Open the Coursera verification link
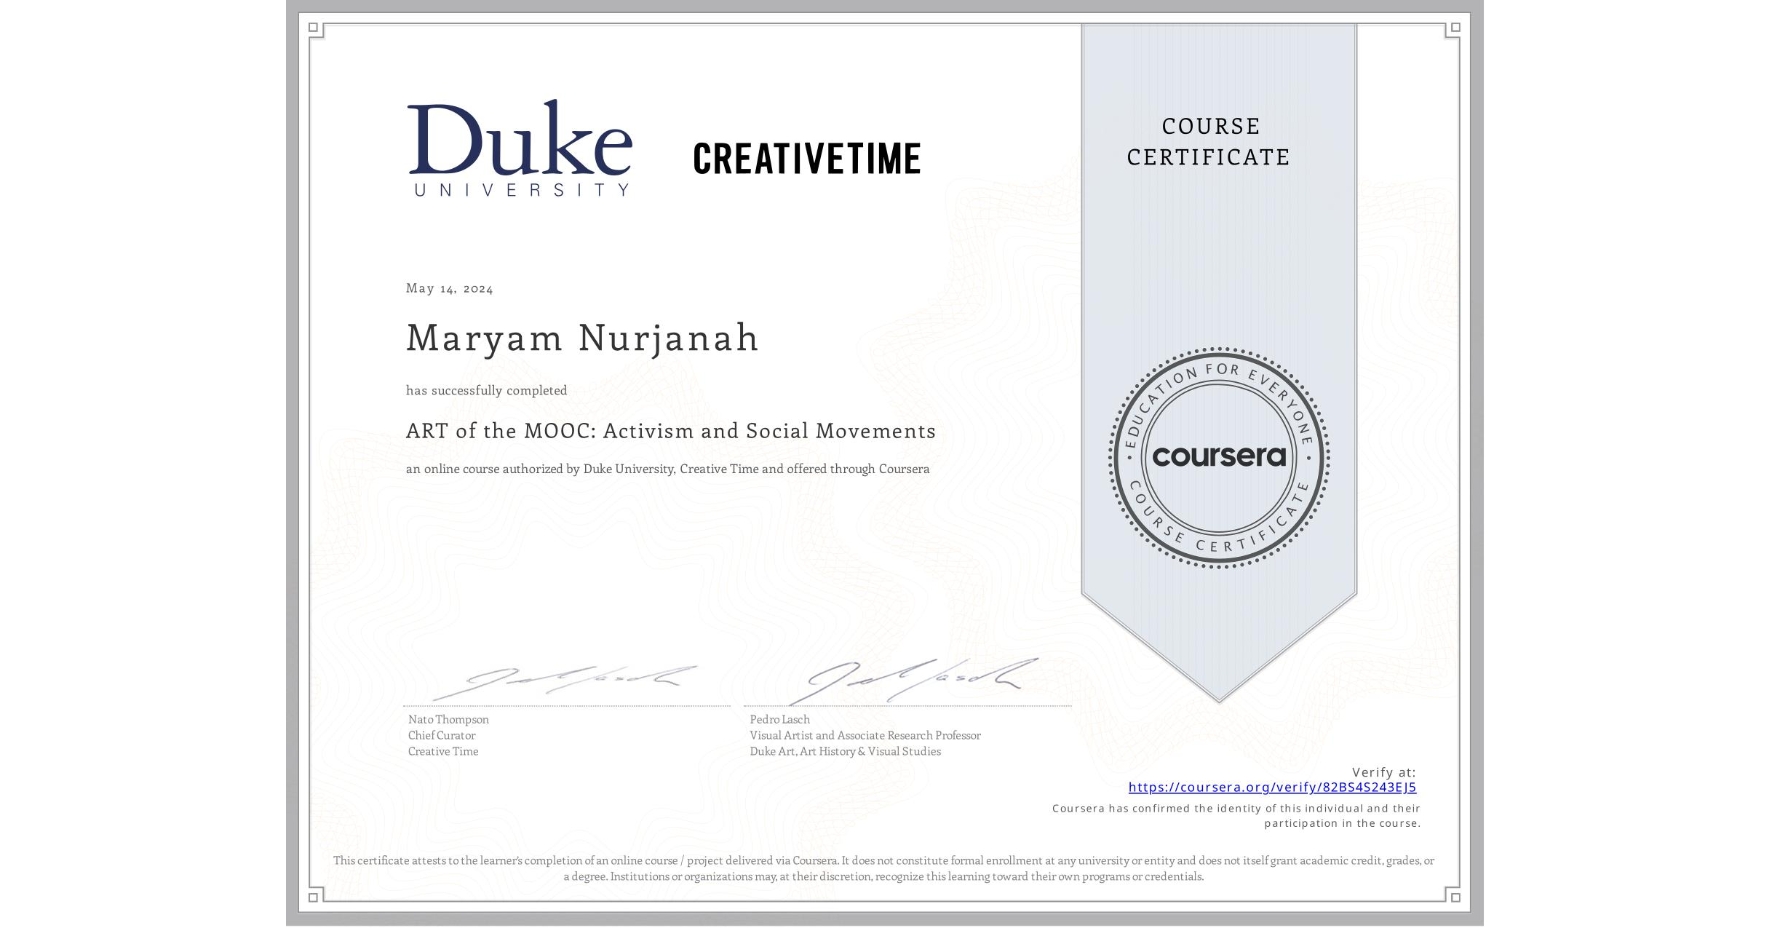The height and width of the screenshot is (928, 1772). (x=1272, y=787)
